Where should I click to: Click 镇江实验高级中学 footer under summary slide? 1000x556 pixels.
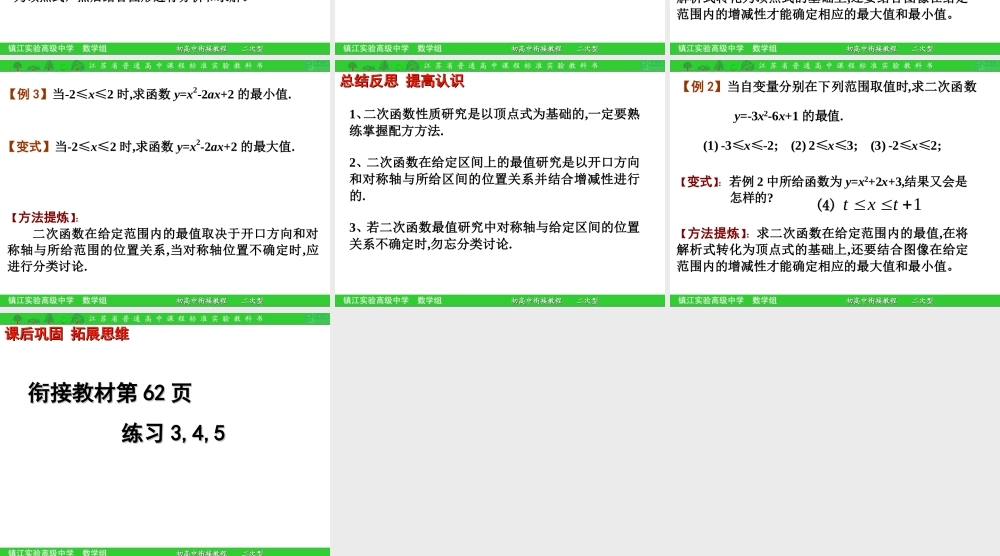tap(376, 300)
